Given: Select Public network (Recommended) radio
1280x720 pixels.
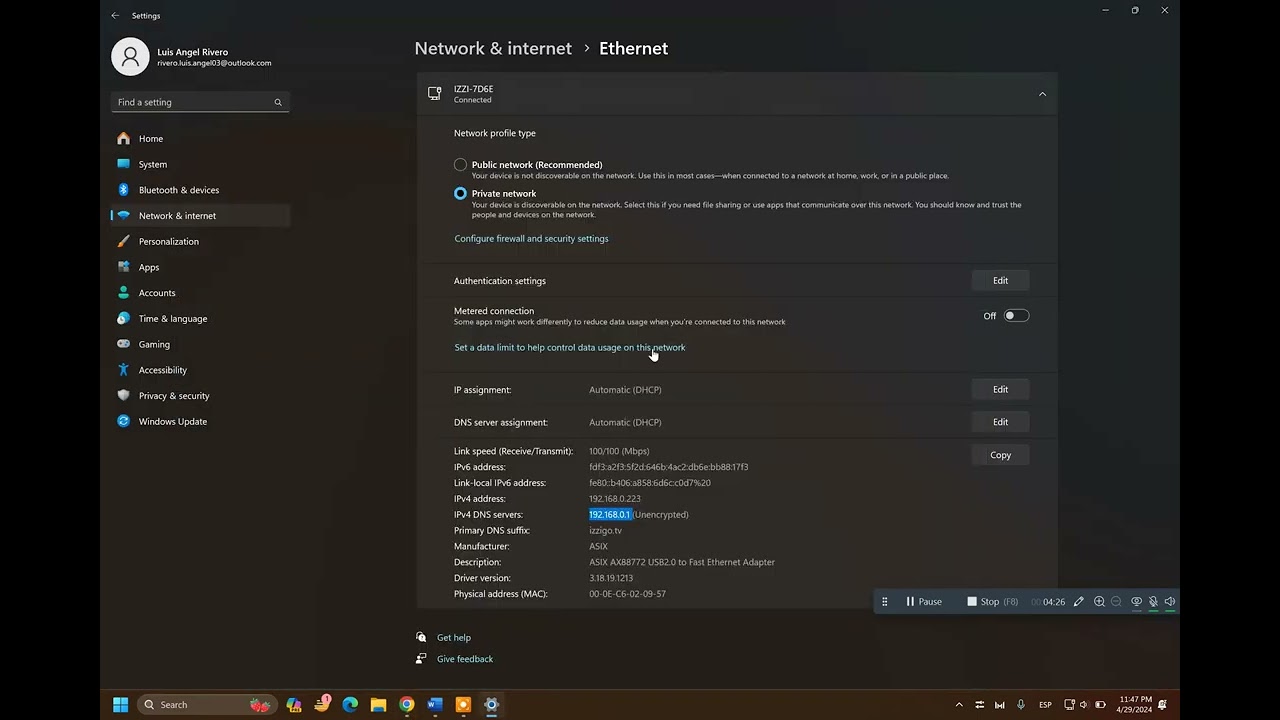Looking at the screenshot, I should (x=460, y=164).
